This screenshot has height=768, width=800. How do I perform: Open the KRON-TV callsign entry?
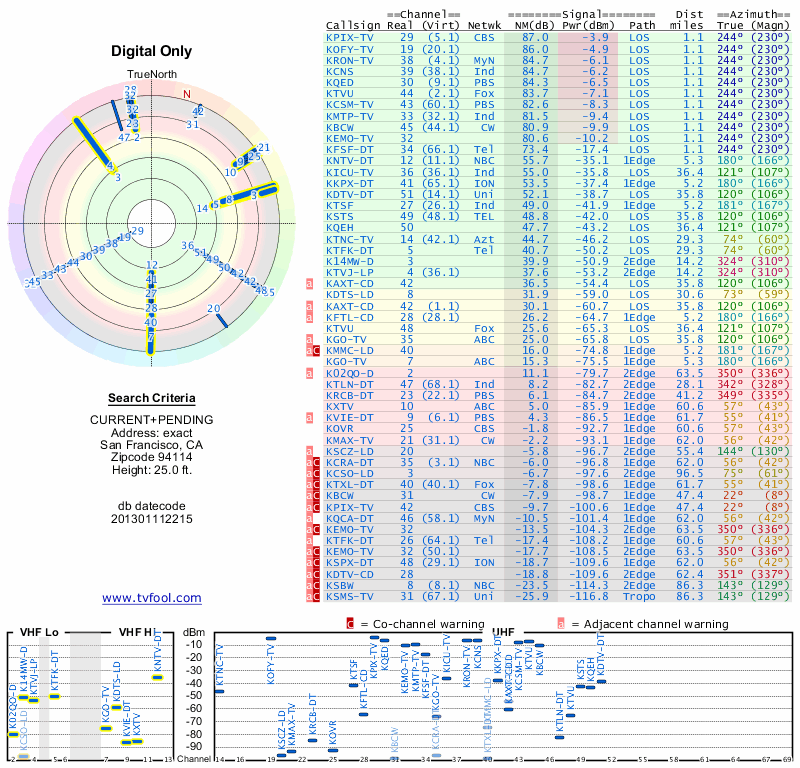click(x=349, y=61)
